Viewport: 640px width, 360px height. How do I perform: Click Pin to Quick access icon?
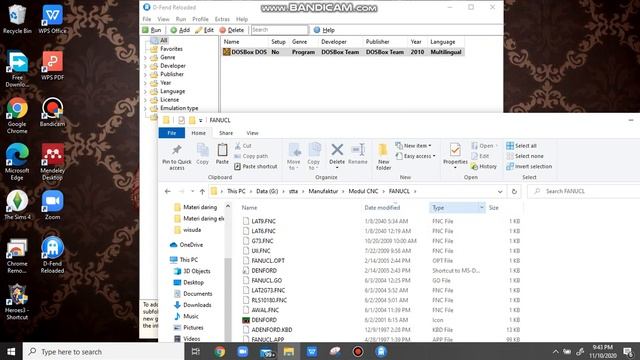click(x=177, y=150)
